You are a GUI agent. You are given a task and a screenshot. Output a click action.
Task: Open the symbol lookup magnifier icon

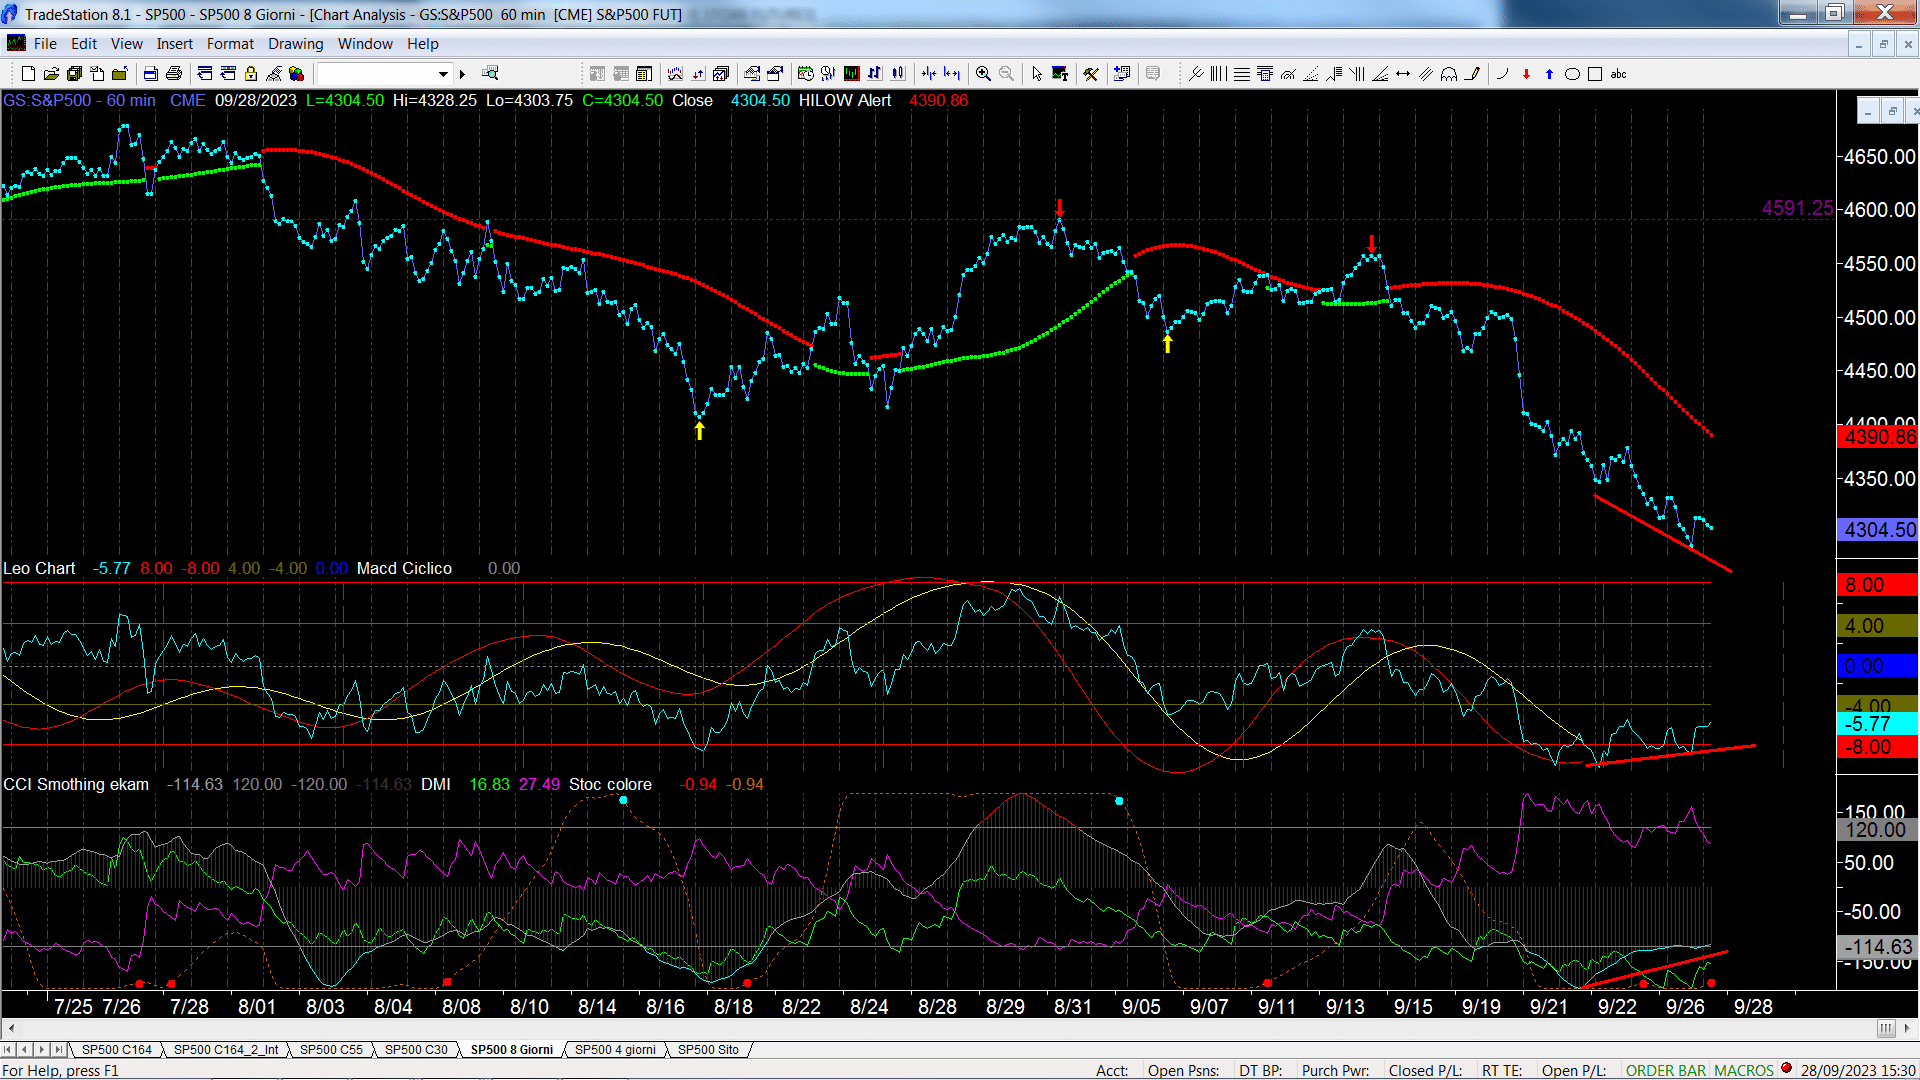point(490,73)
